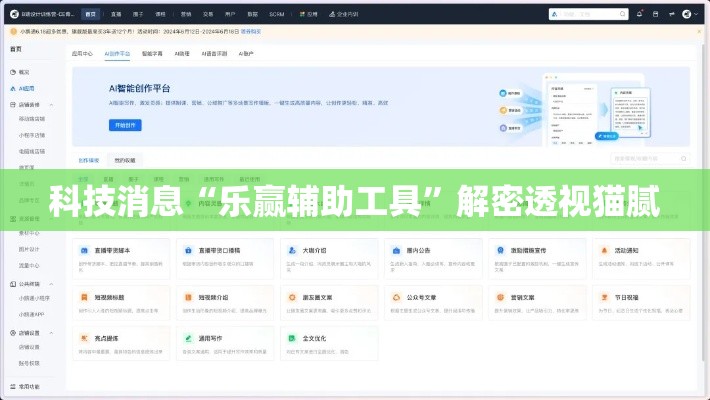The height and width of the screenshot is (400, 710).
Task: Select the 朋友圈文案 card icon
Action: pyautogui.click(x=292, y=297)
